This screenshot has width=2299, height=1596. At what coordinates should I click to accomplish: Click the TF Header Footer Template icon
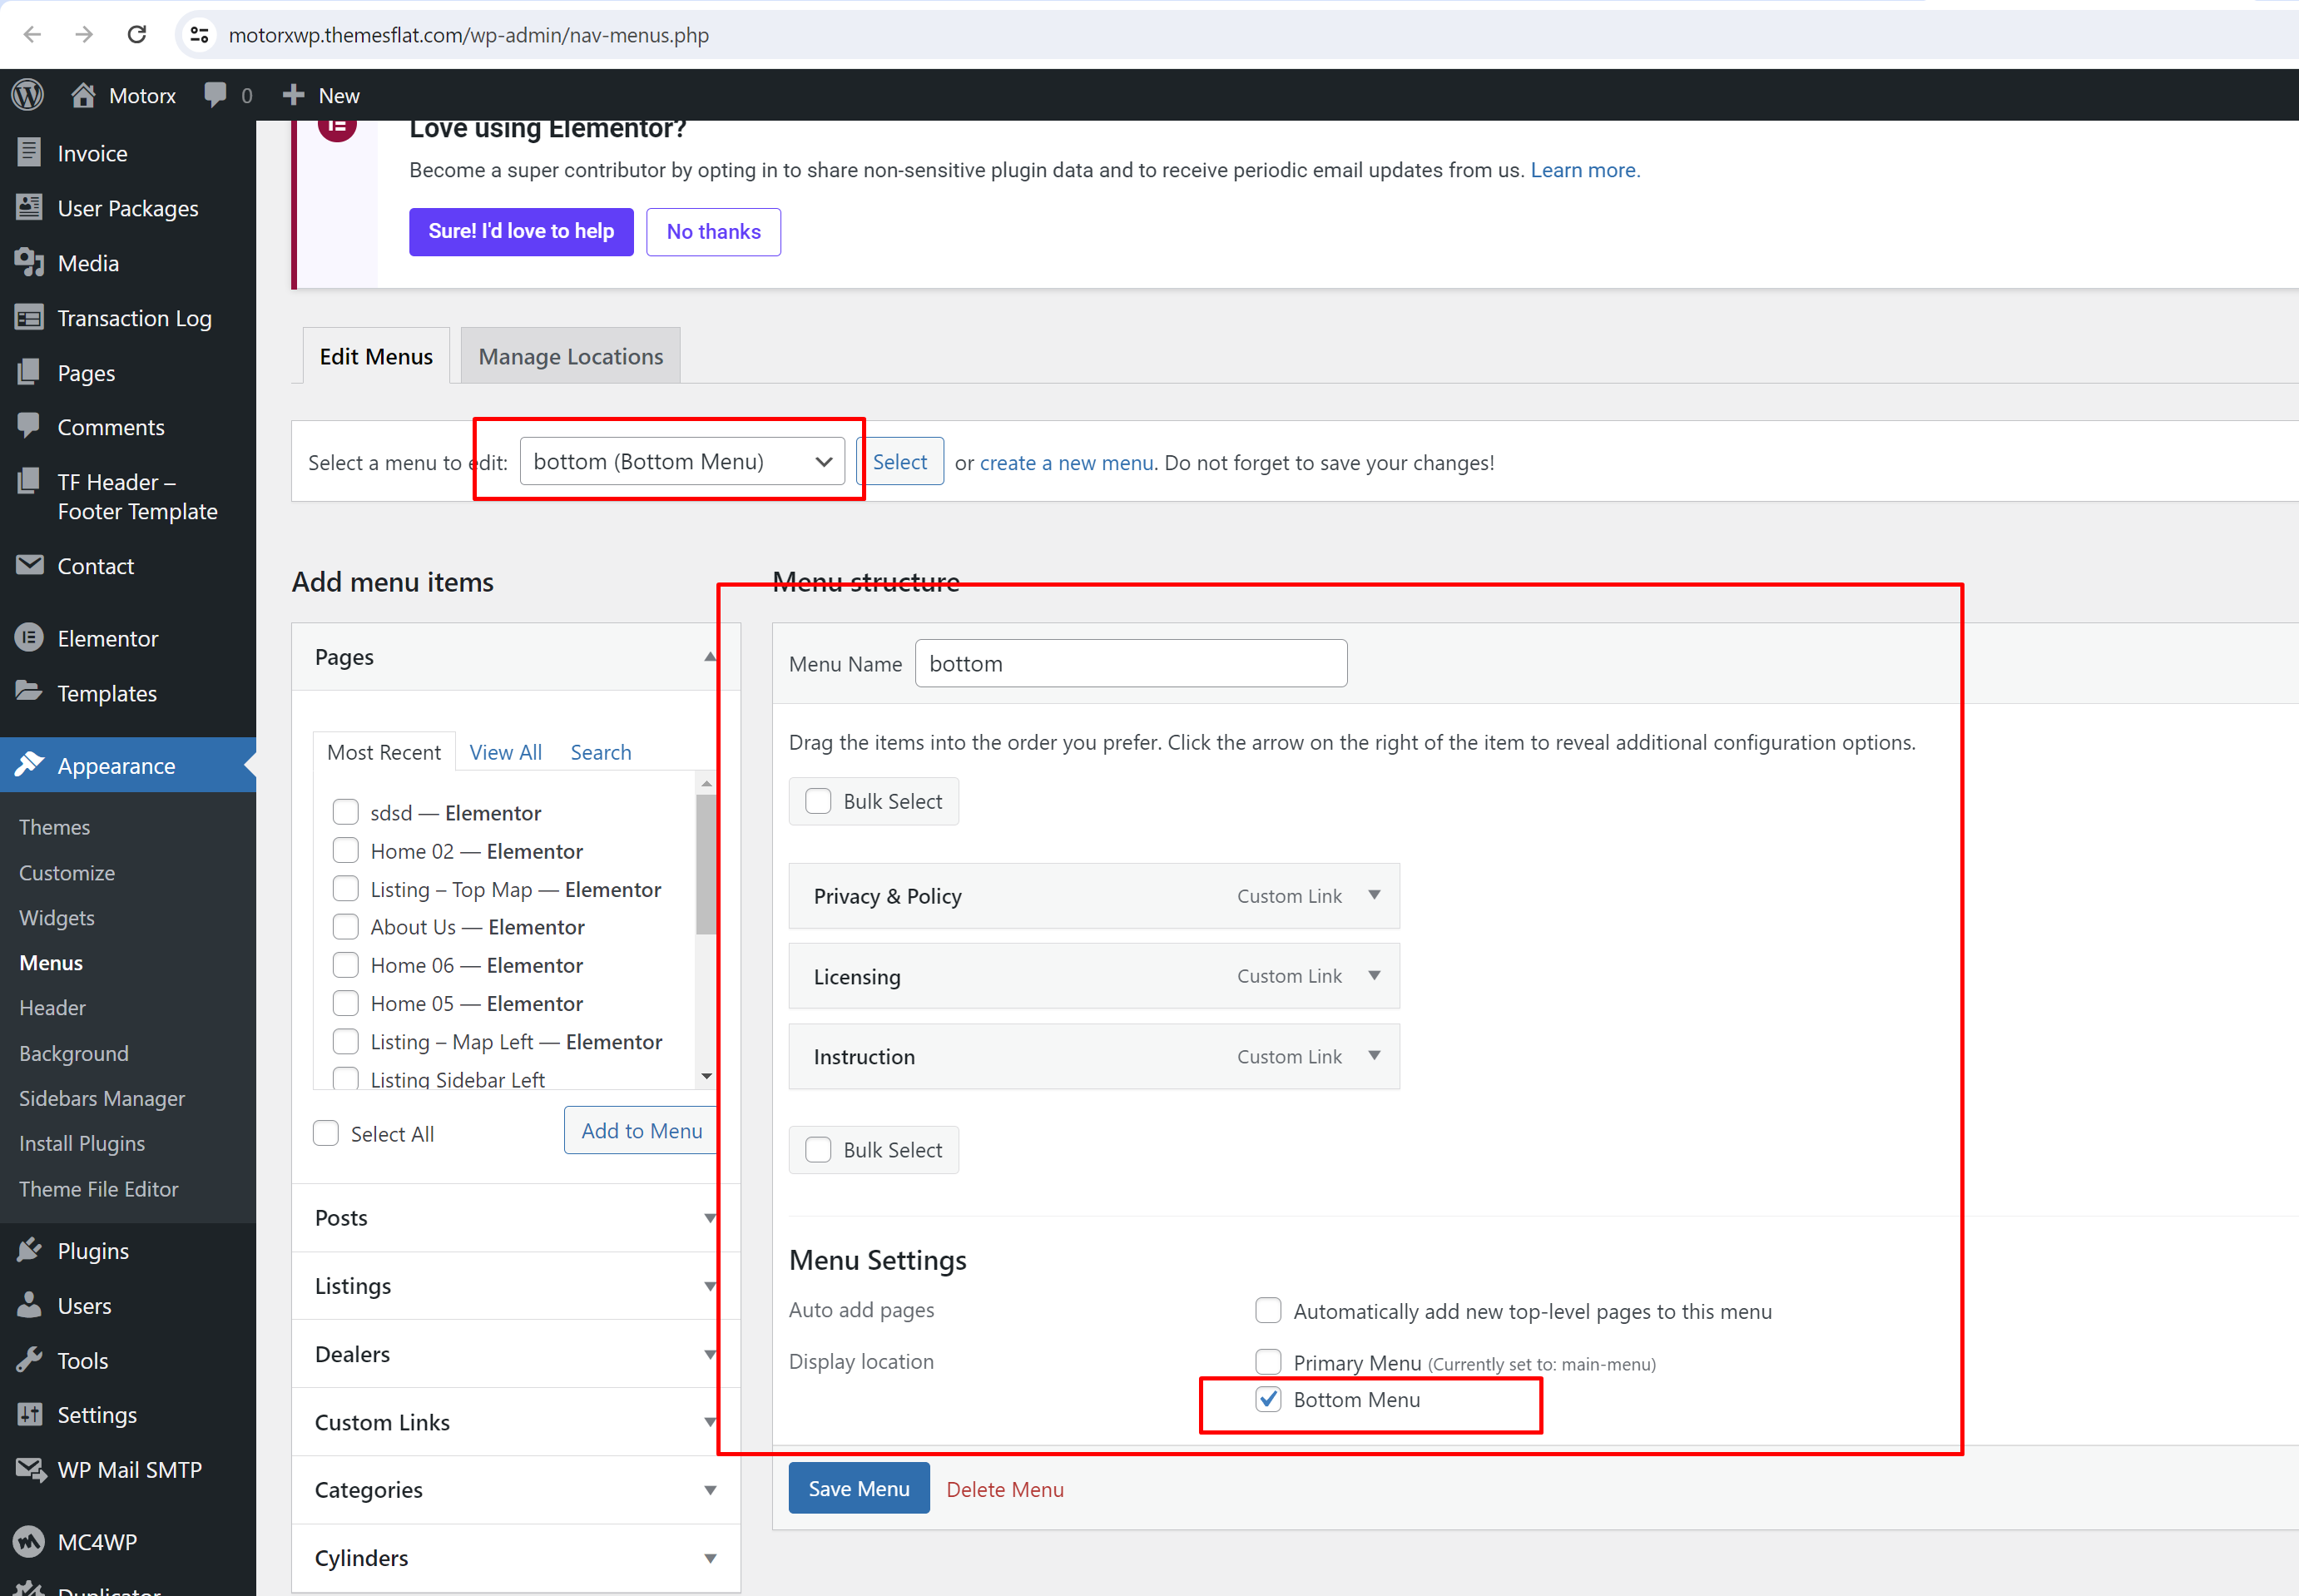tap(29, 481)
